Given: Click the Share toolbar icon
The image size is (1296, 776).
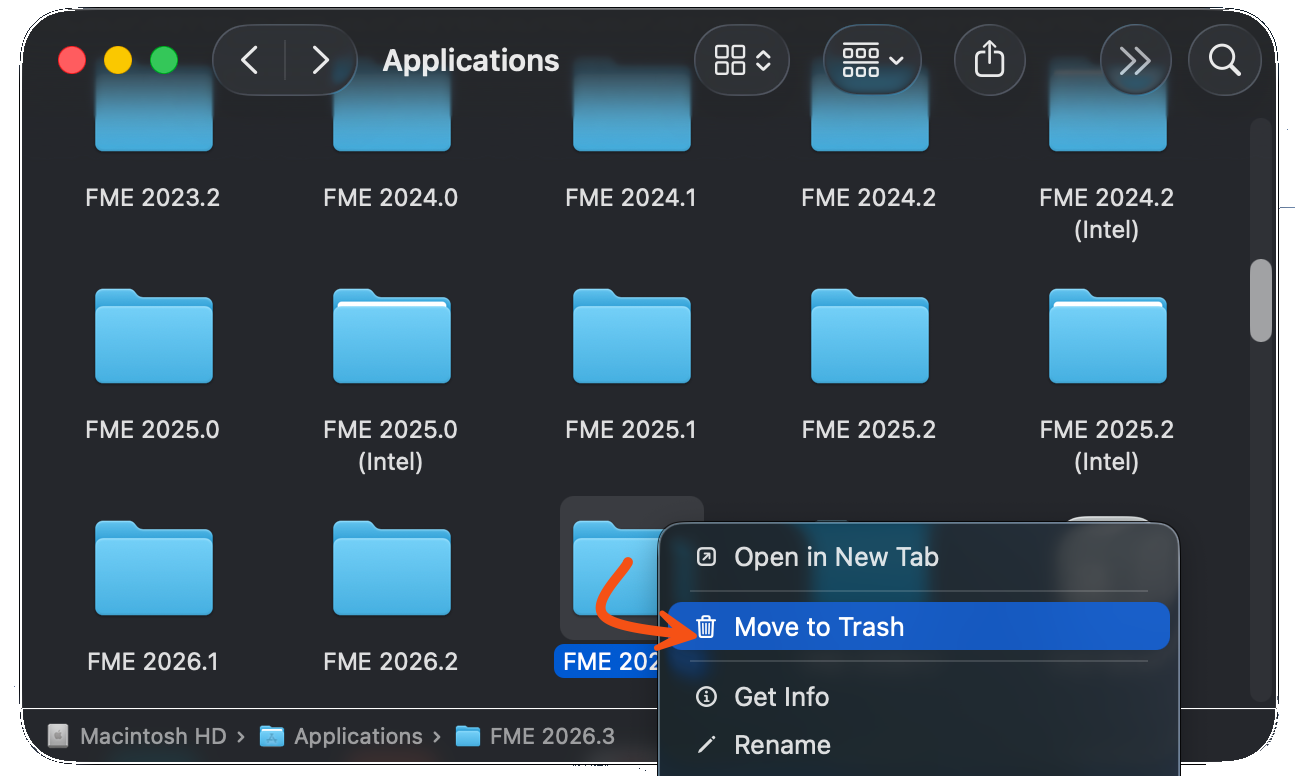Looking at the screenshot, I should [988, 60].
